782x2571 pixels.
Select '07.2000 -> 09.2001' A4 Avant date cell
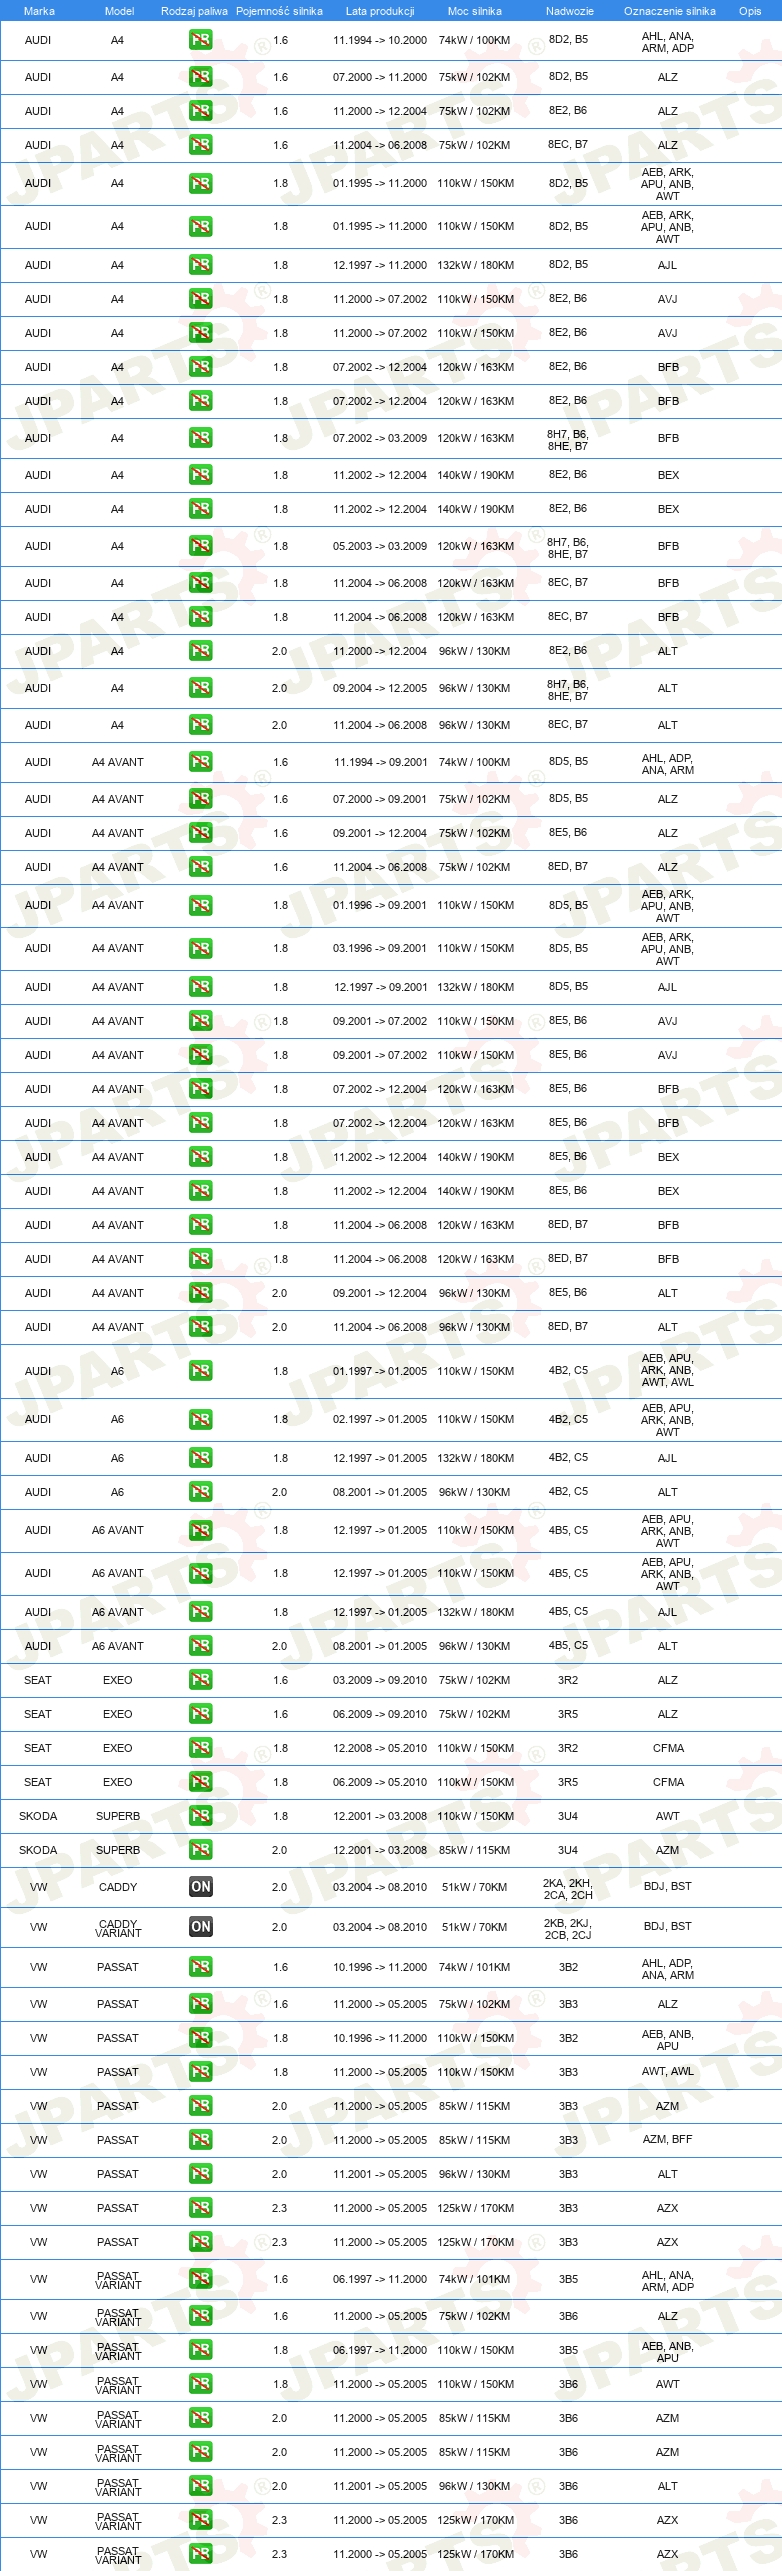[380, 799]
